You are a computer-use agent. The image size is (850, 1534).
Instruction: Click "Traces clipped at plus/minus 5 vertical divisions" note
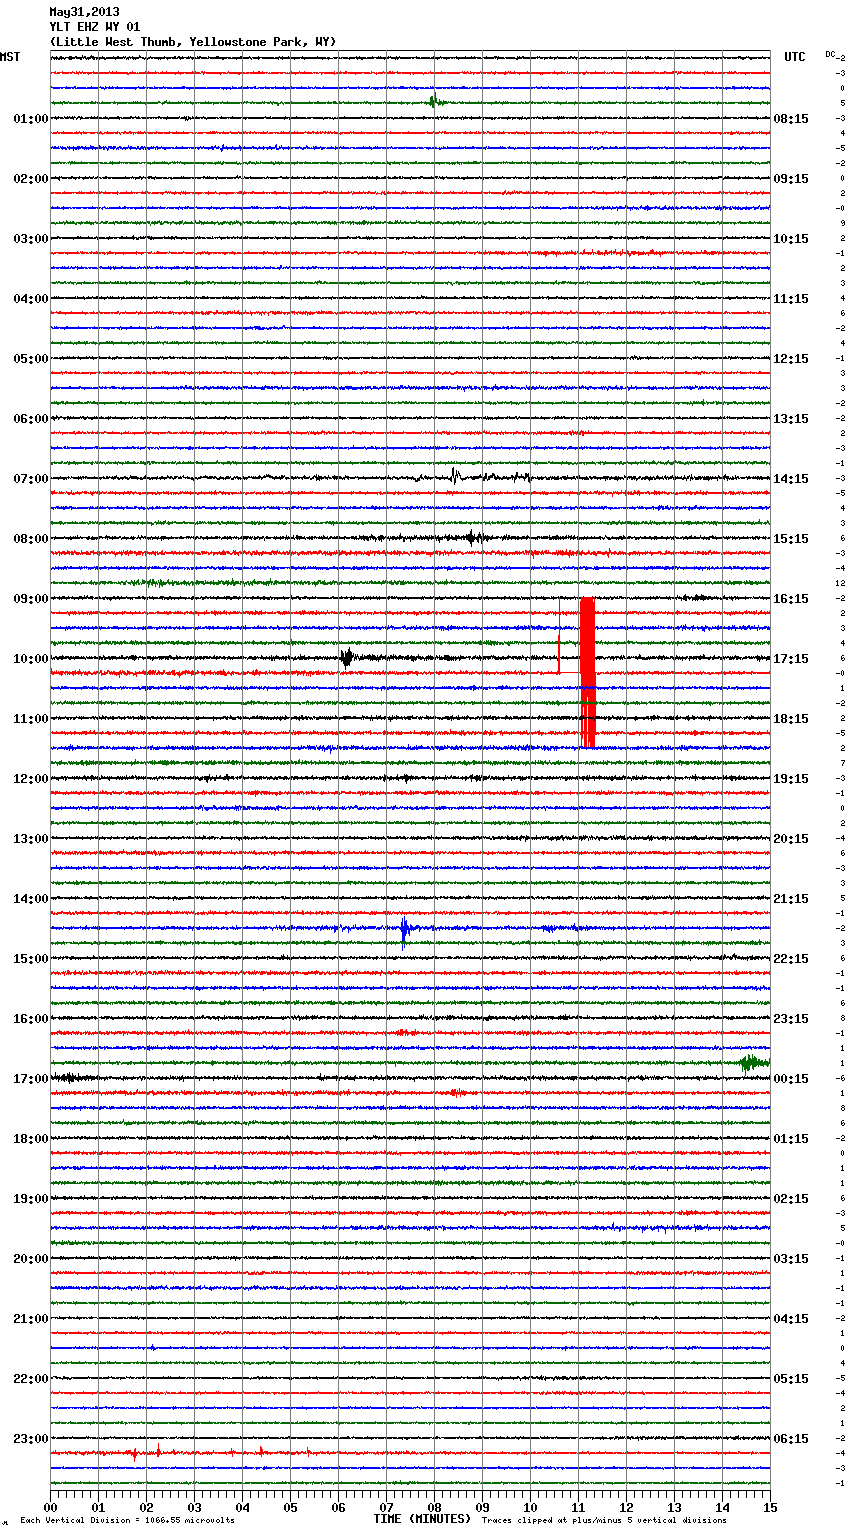604,1520
